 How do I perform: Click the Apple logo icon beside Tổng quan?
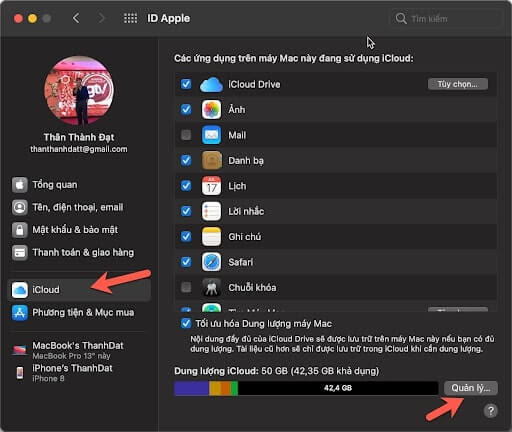[20, 185]
